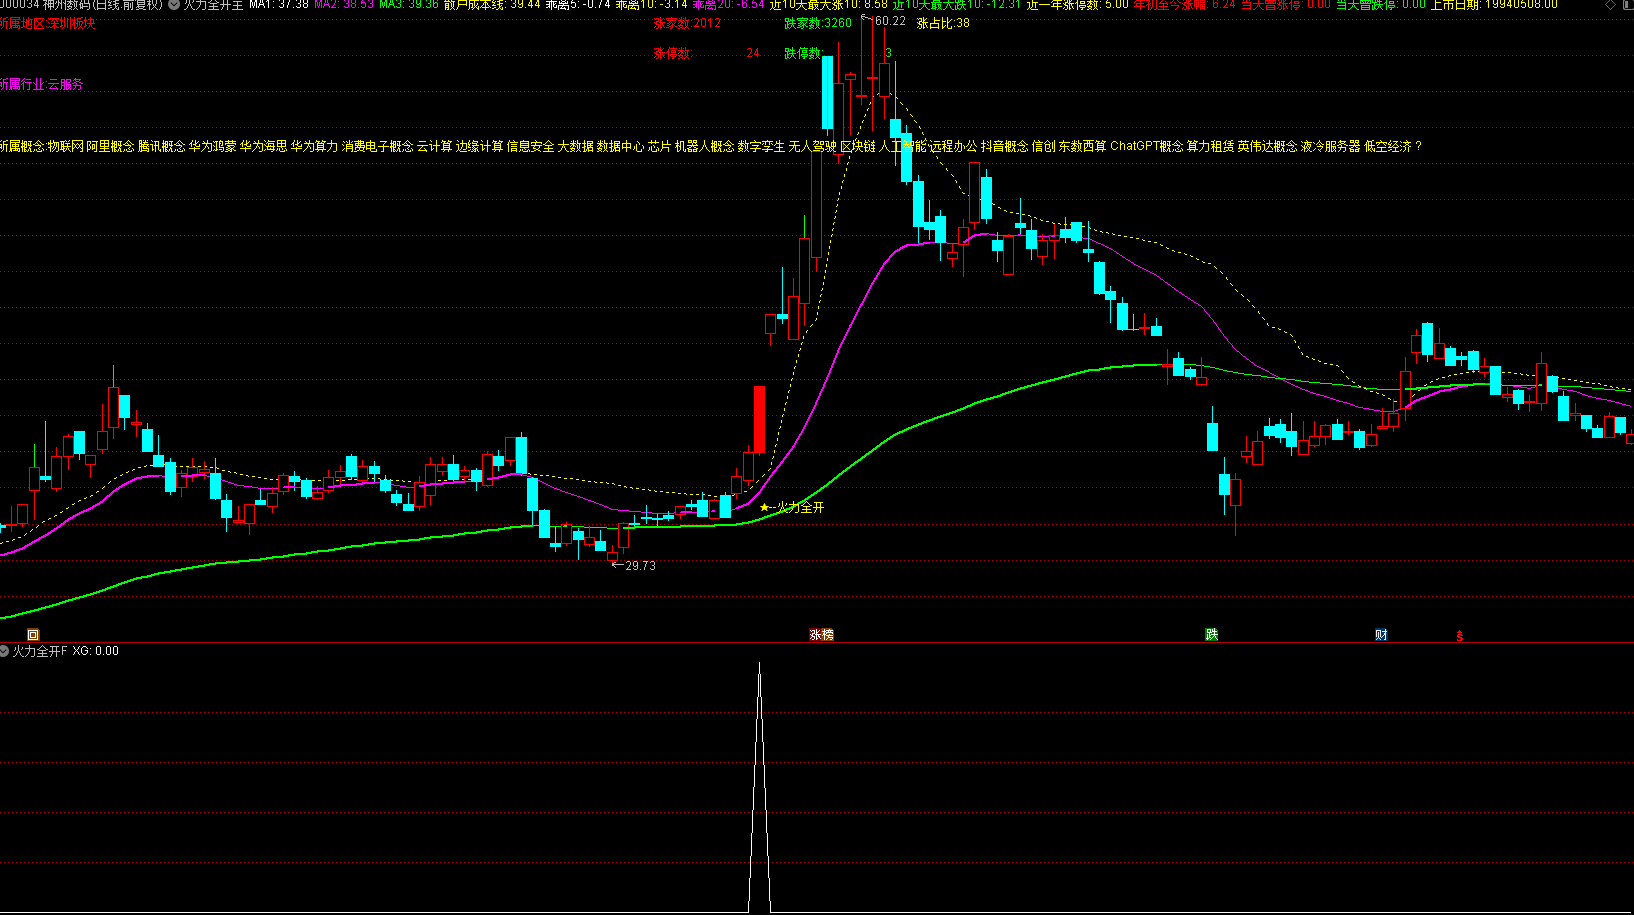Click the 阿里概念 concept tag

click(110, 146)
